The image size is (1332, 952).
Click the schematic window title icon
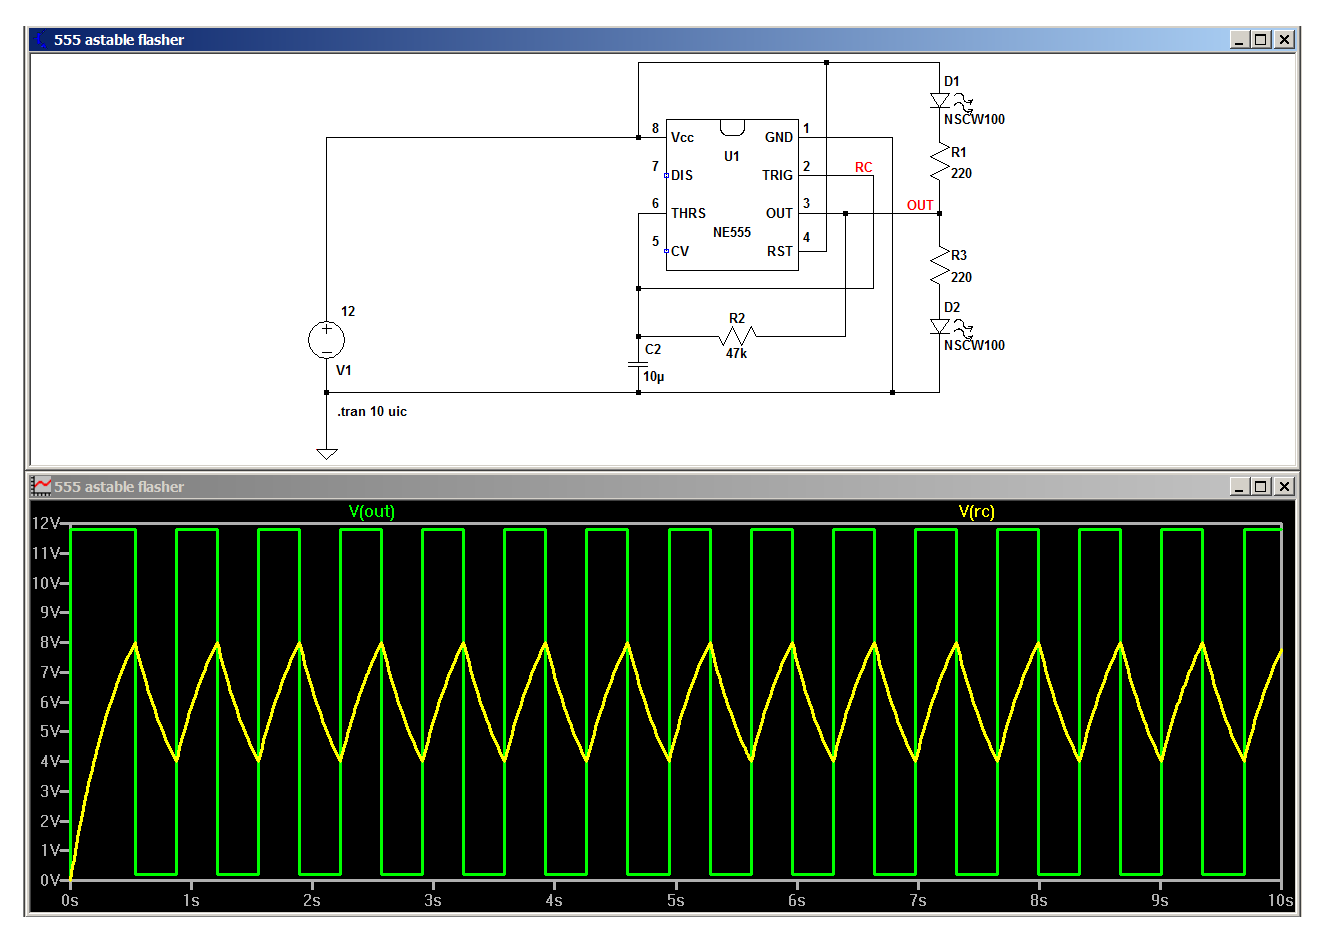click(x=41, y=40)
